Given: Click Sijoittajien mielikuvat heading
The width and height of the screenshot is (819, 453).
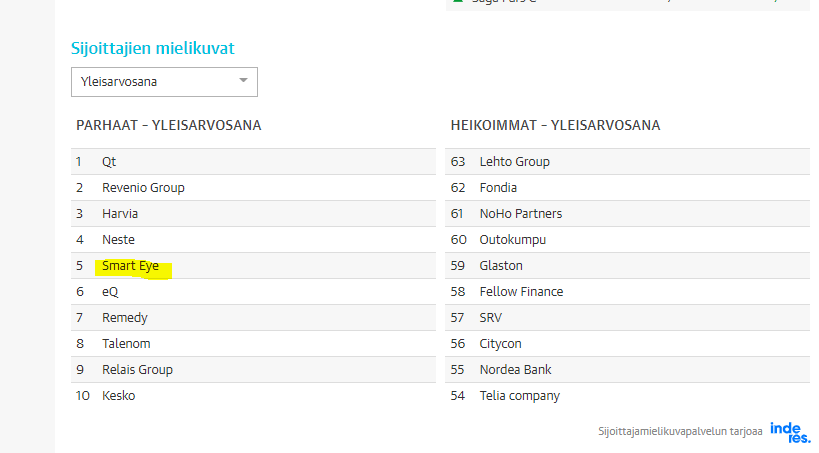Looking at the screenshot, I should click(x=153, y=49).
